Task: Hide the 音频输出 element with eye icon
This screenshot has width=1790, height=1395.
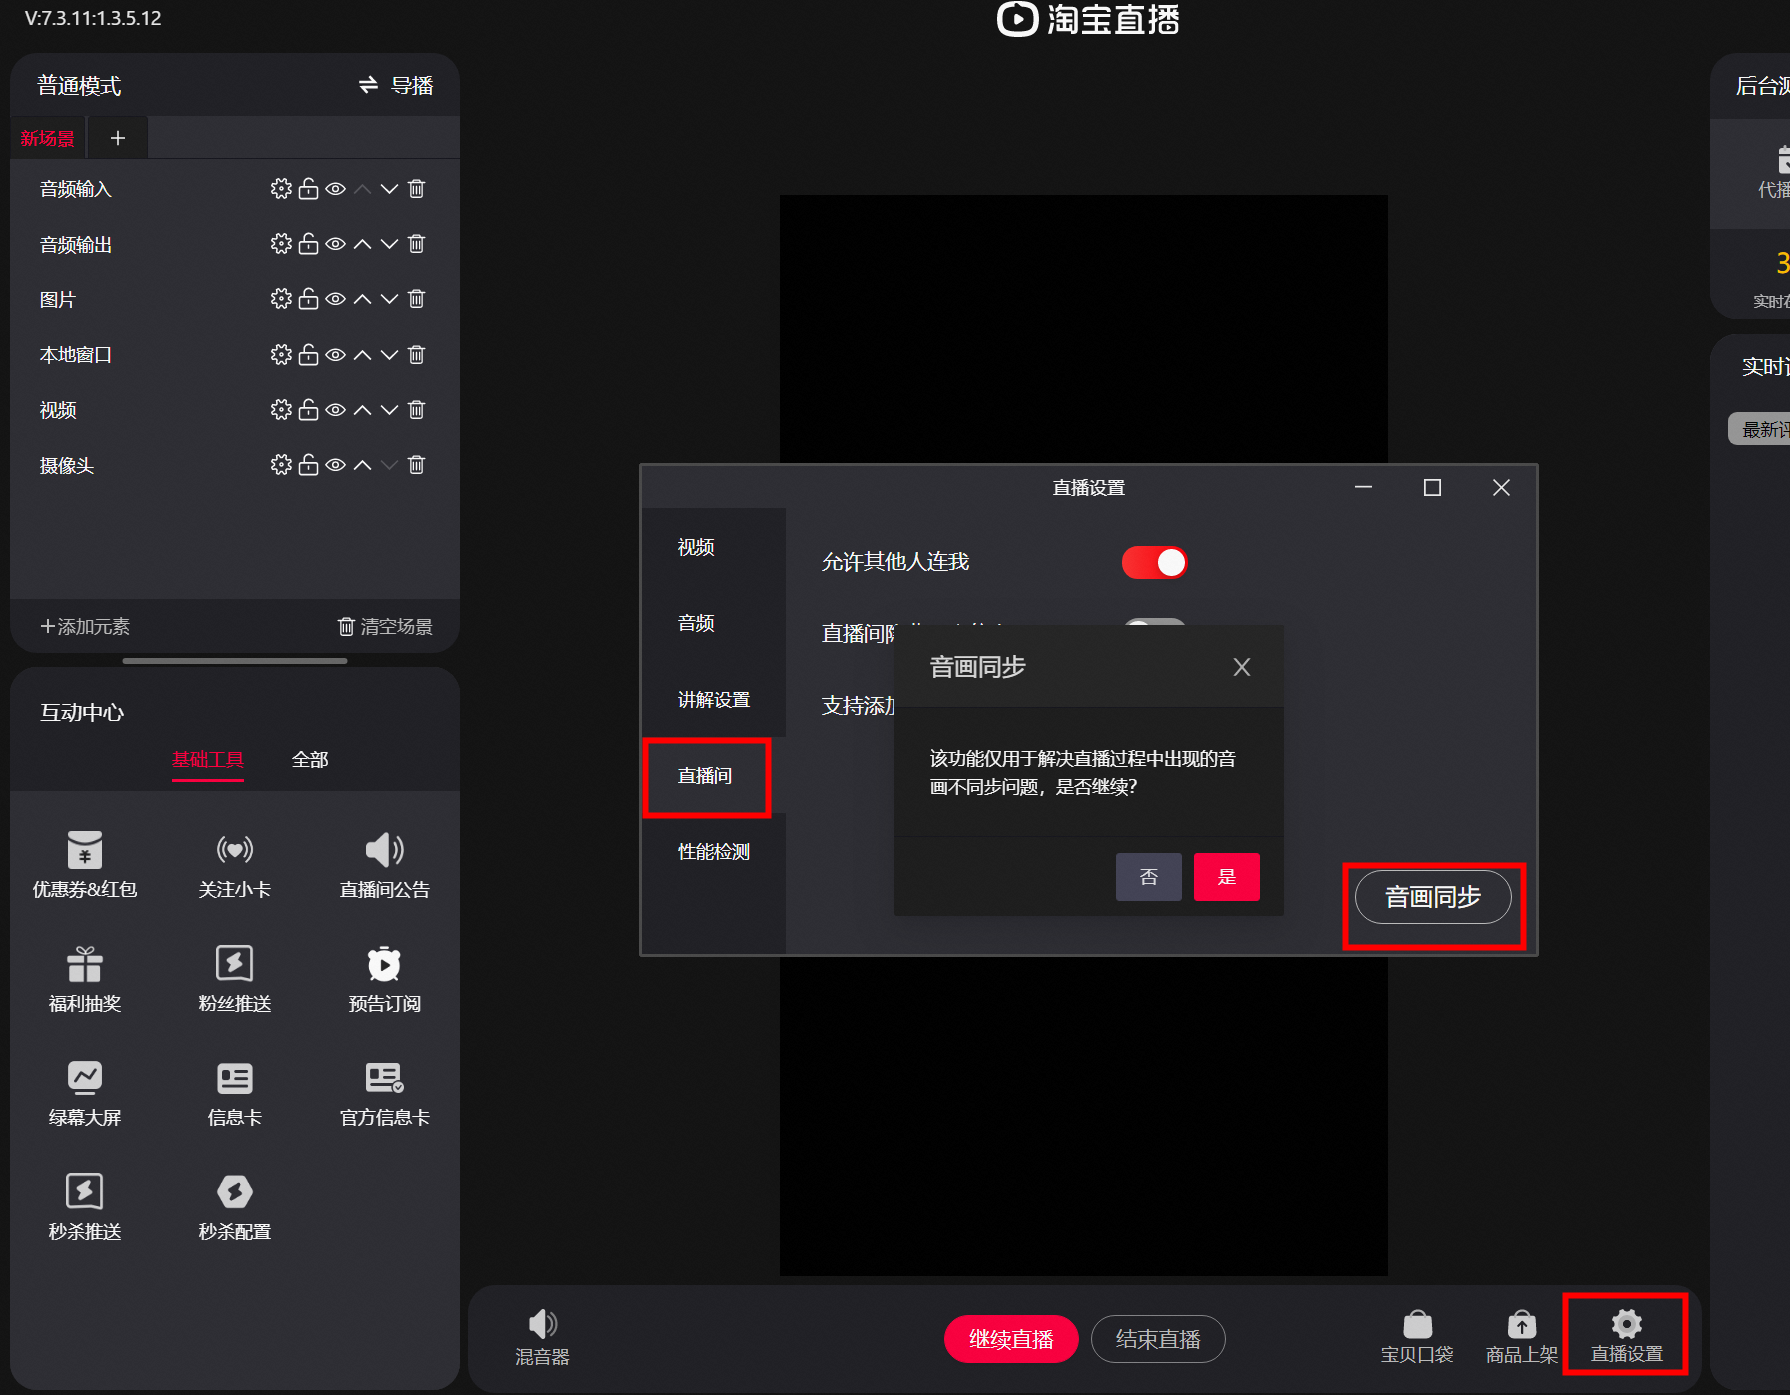Action: [336, 244]
